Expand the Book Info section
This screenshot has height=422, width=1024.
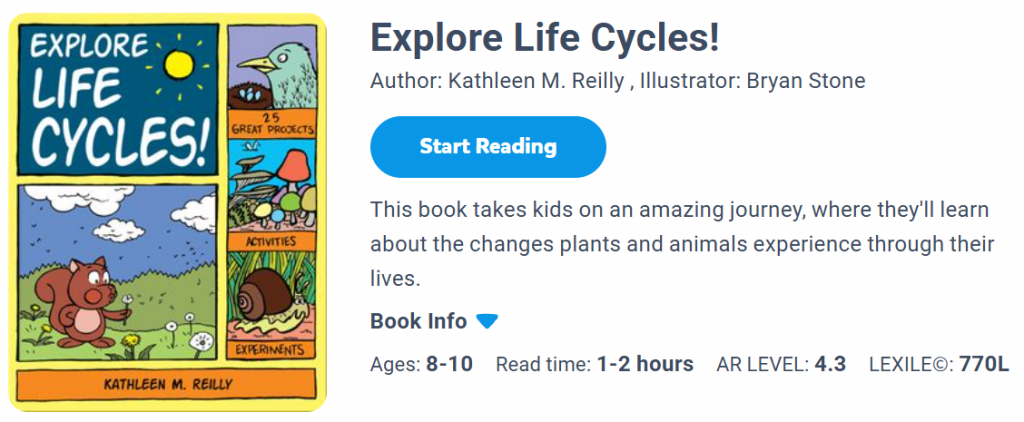pyautogui.click(x=418, y=321)
